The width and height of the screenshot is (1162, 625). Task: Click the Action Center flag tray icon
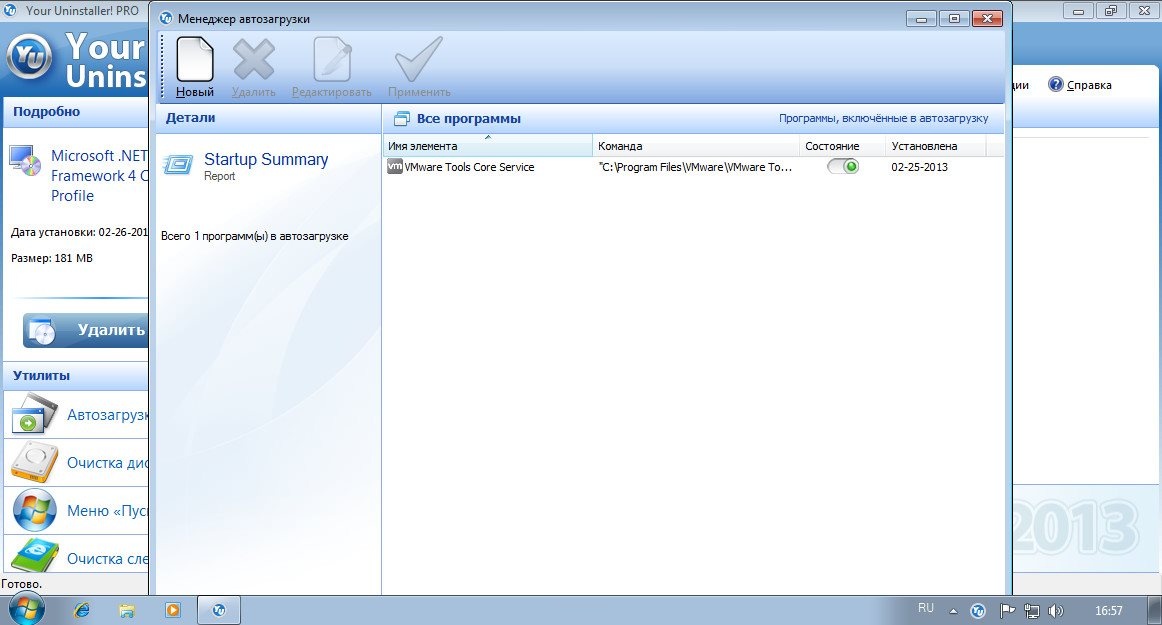(x=1007, y=611)
